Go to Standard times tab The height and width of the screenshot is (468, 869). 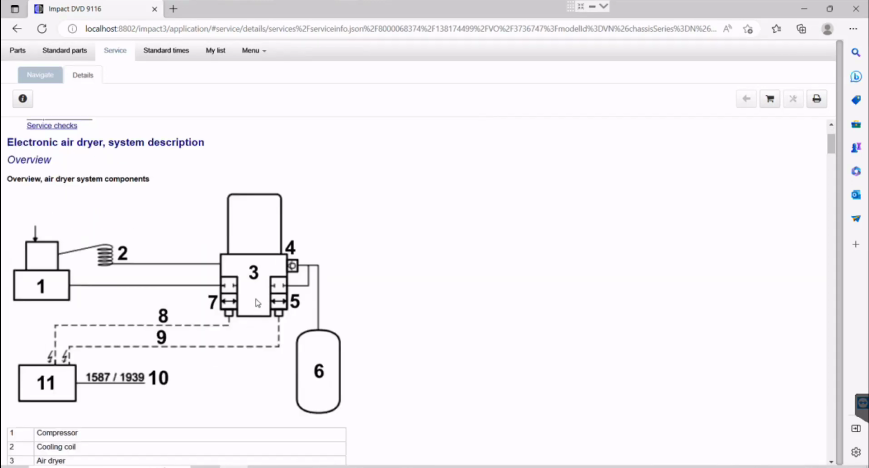(166, 50)
